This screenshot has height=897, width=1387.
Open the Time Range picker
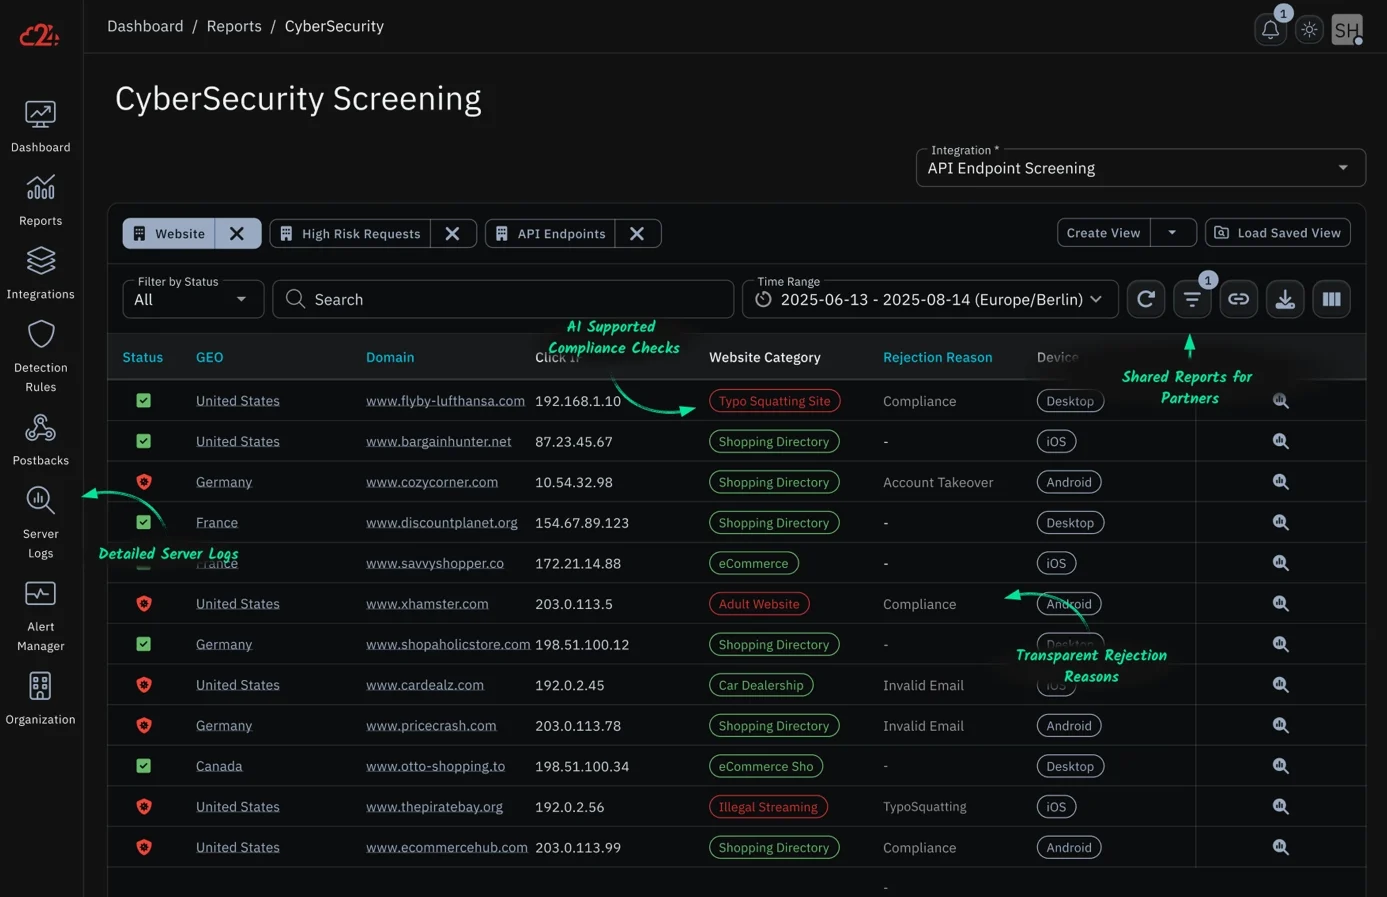930,299
